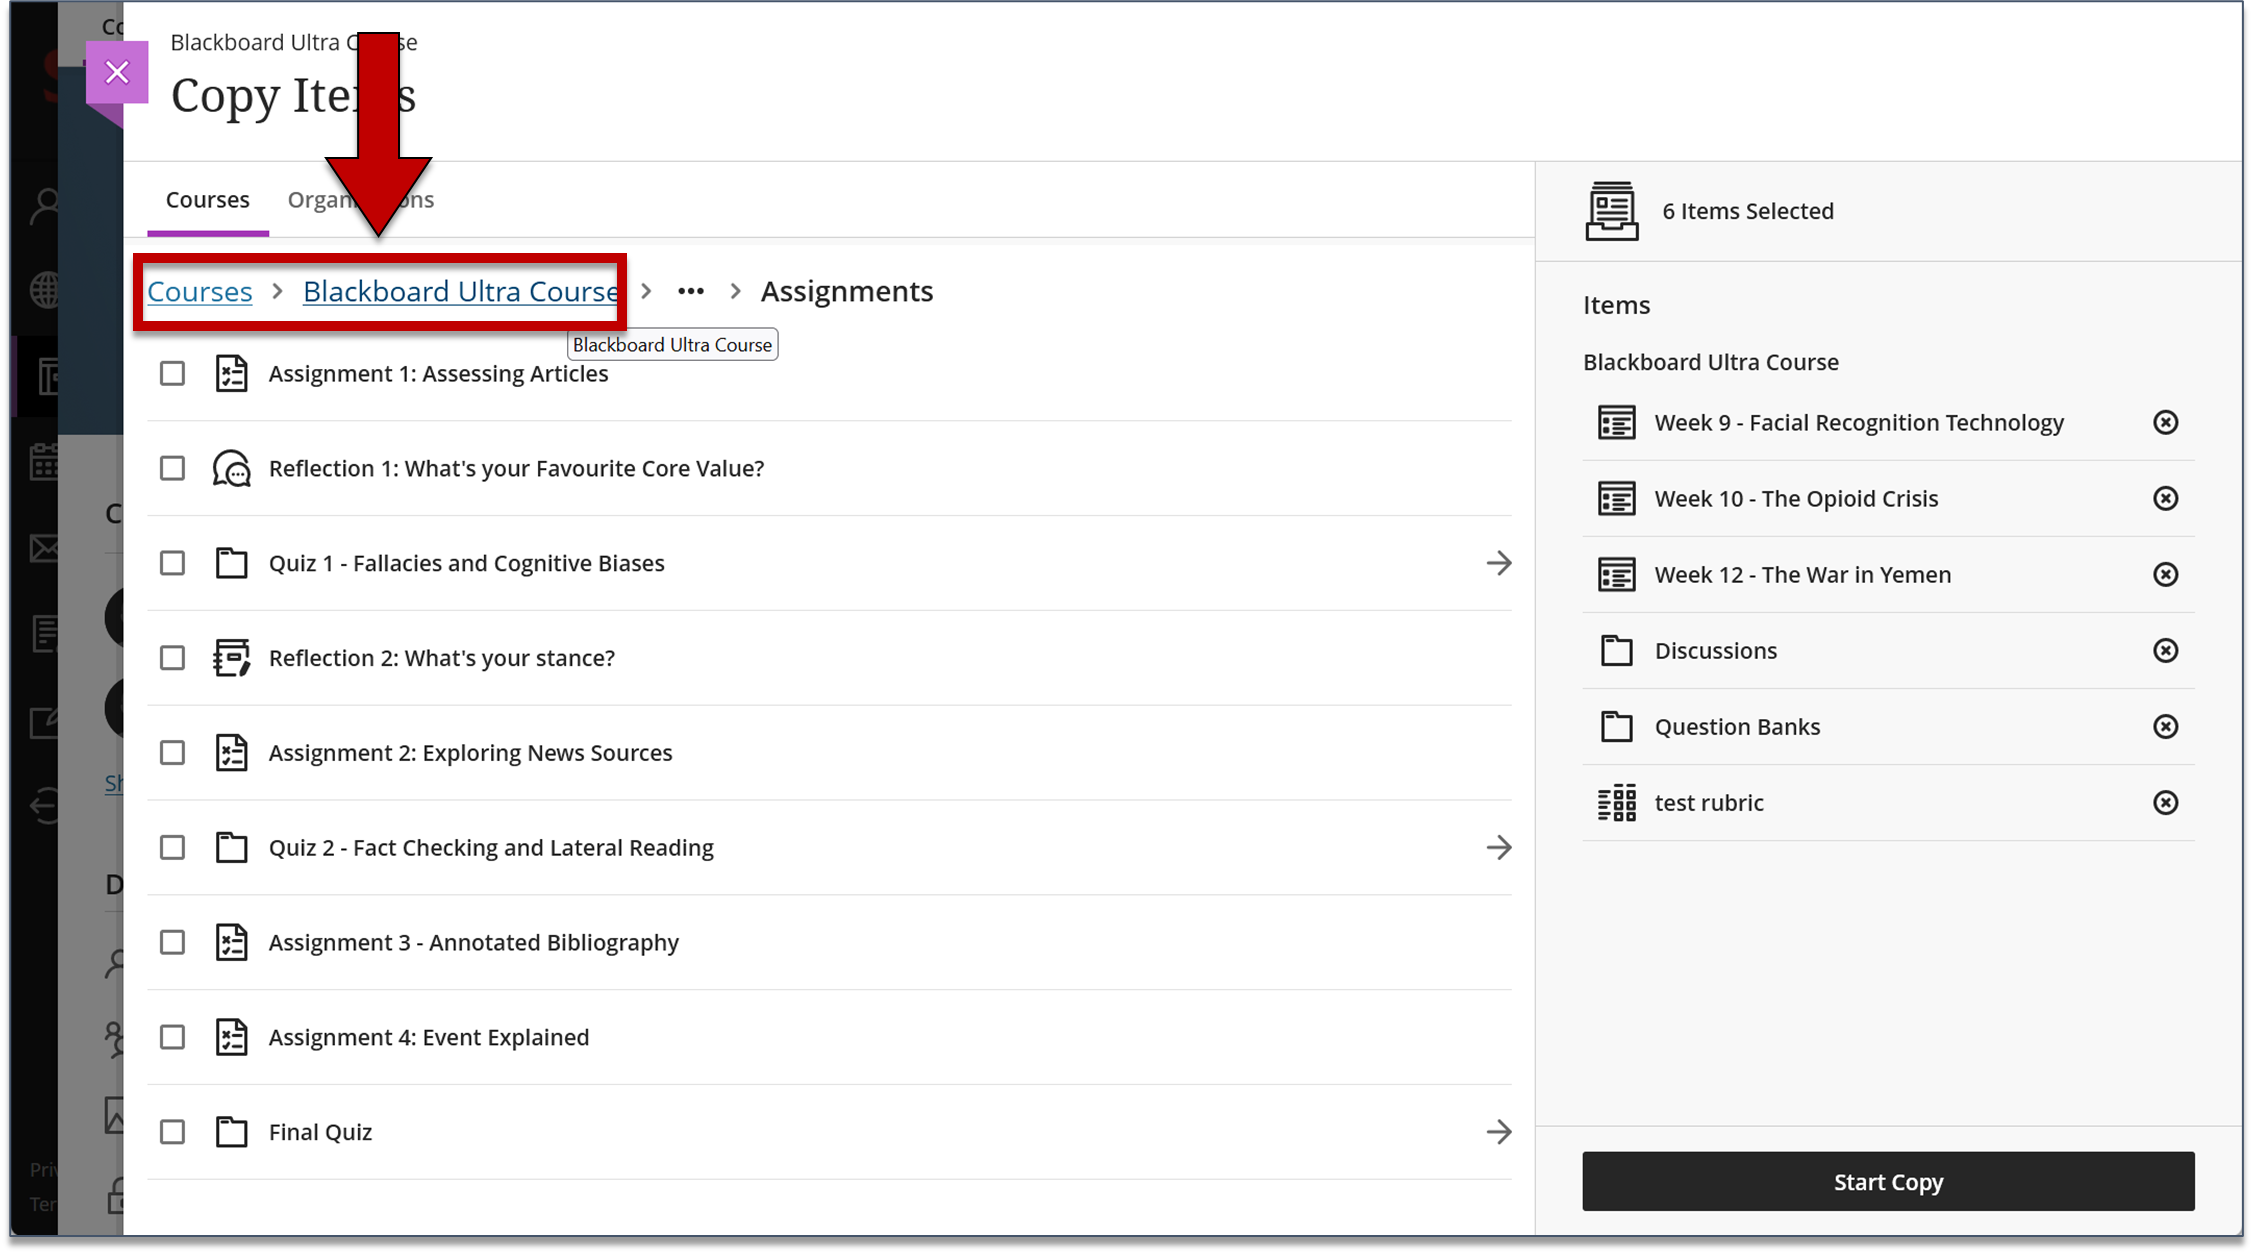Check Assignment 2: Exploring News Sources checkbox
The image size is (2253, 1254).
tap(172, 752)
